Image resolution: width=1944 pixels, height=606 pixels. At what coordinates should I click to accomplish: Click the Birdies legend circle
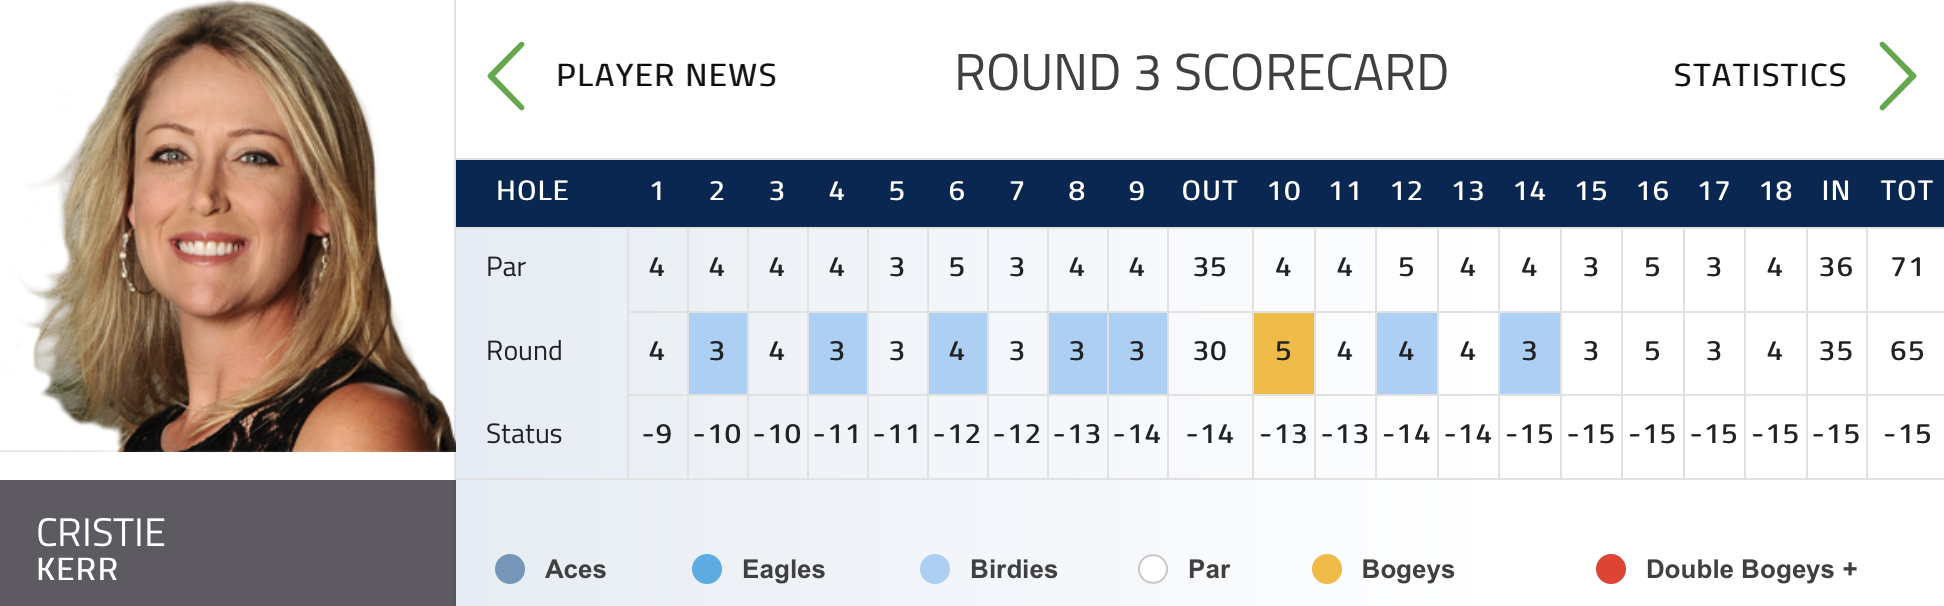[x=935, y=569]
